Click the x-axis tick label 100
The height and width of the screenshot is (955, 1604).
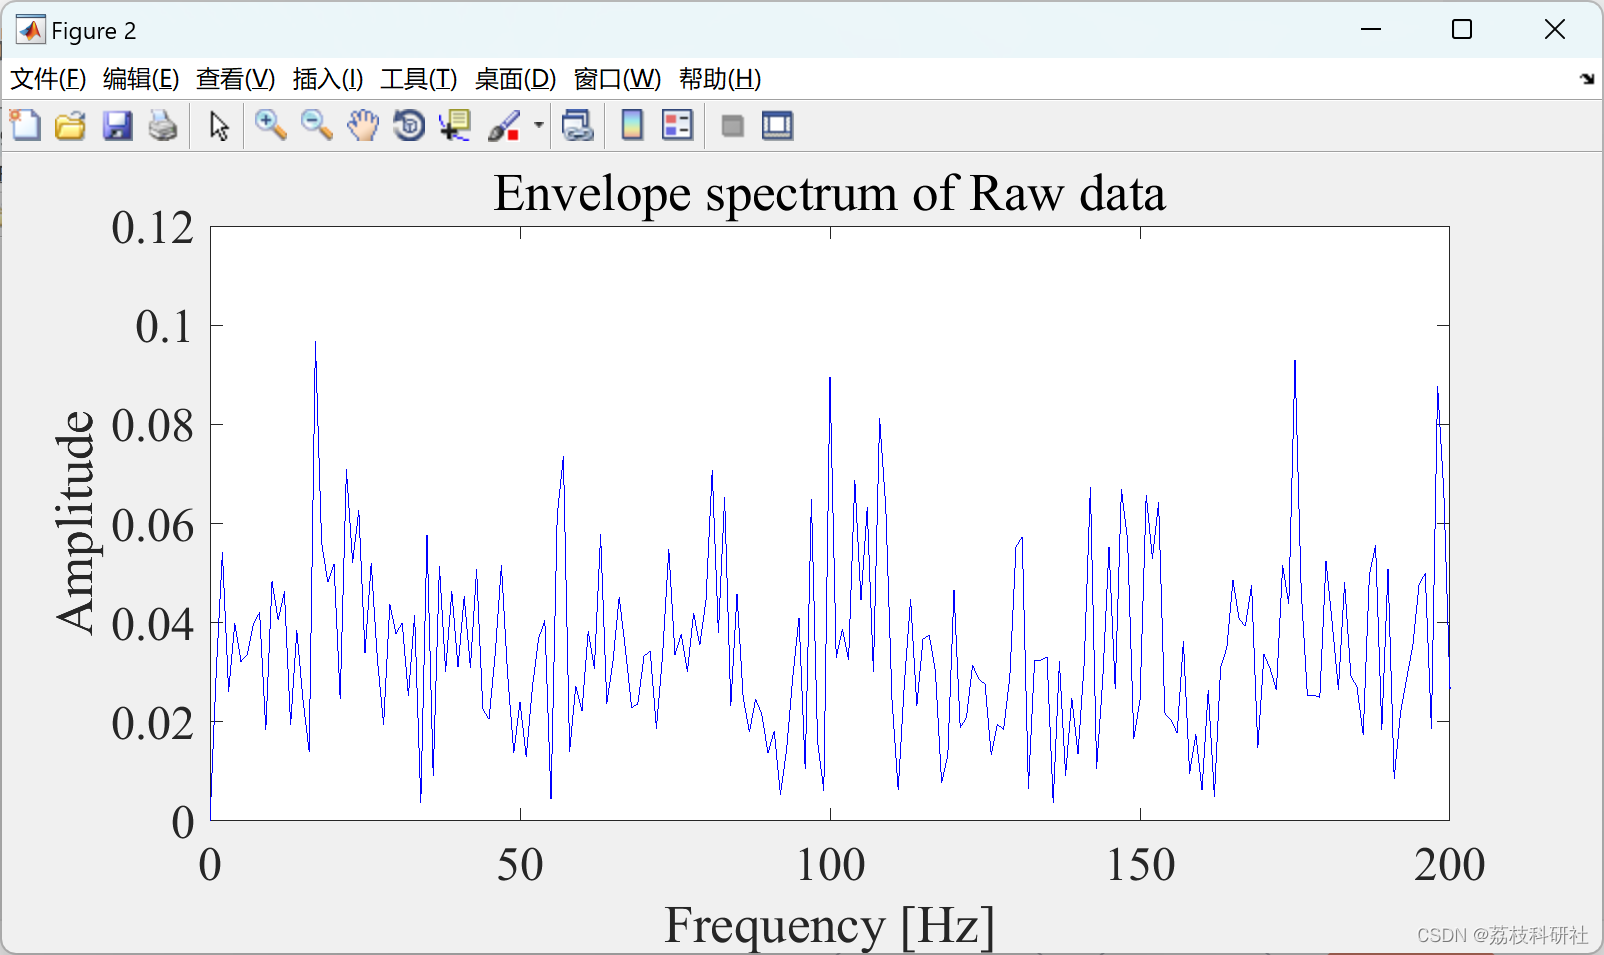coord(830,865)
